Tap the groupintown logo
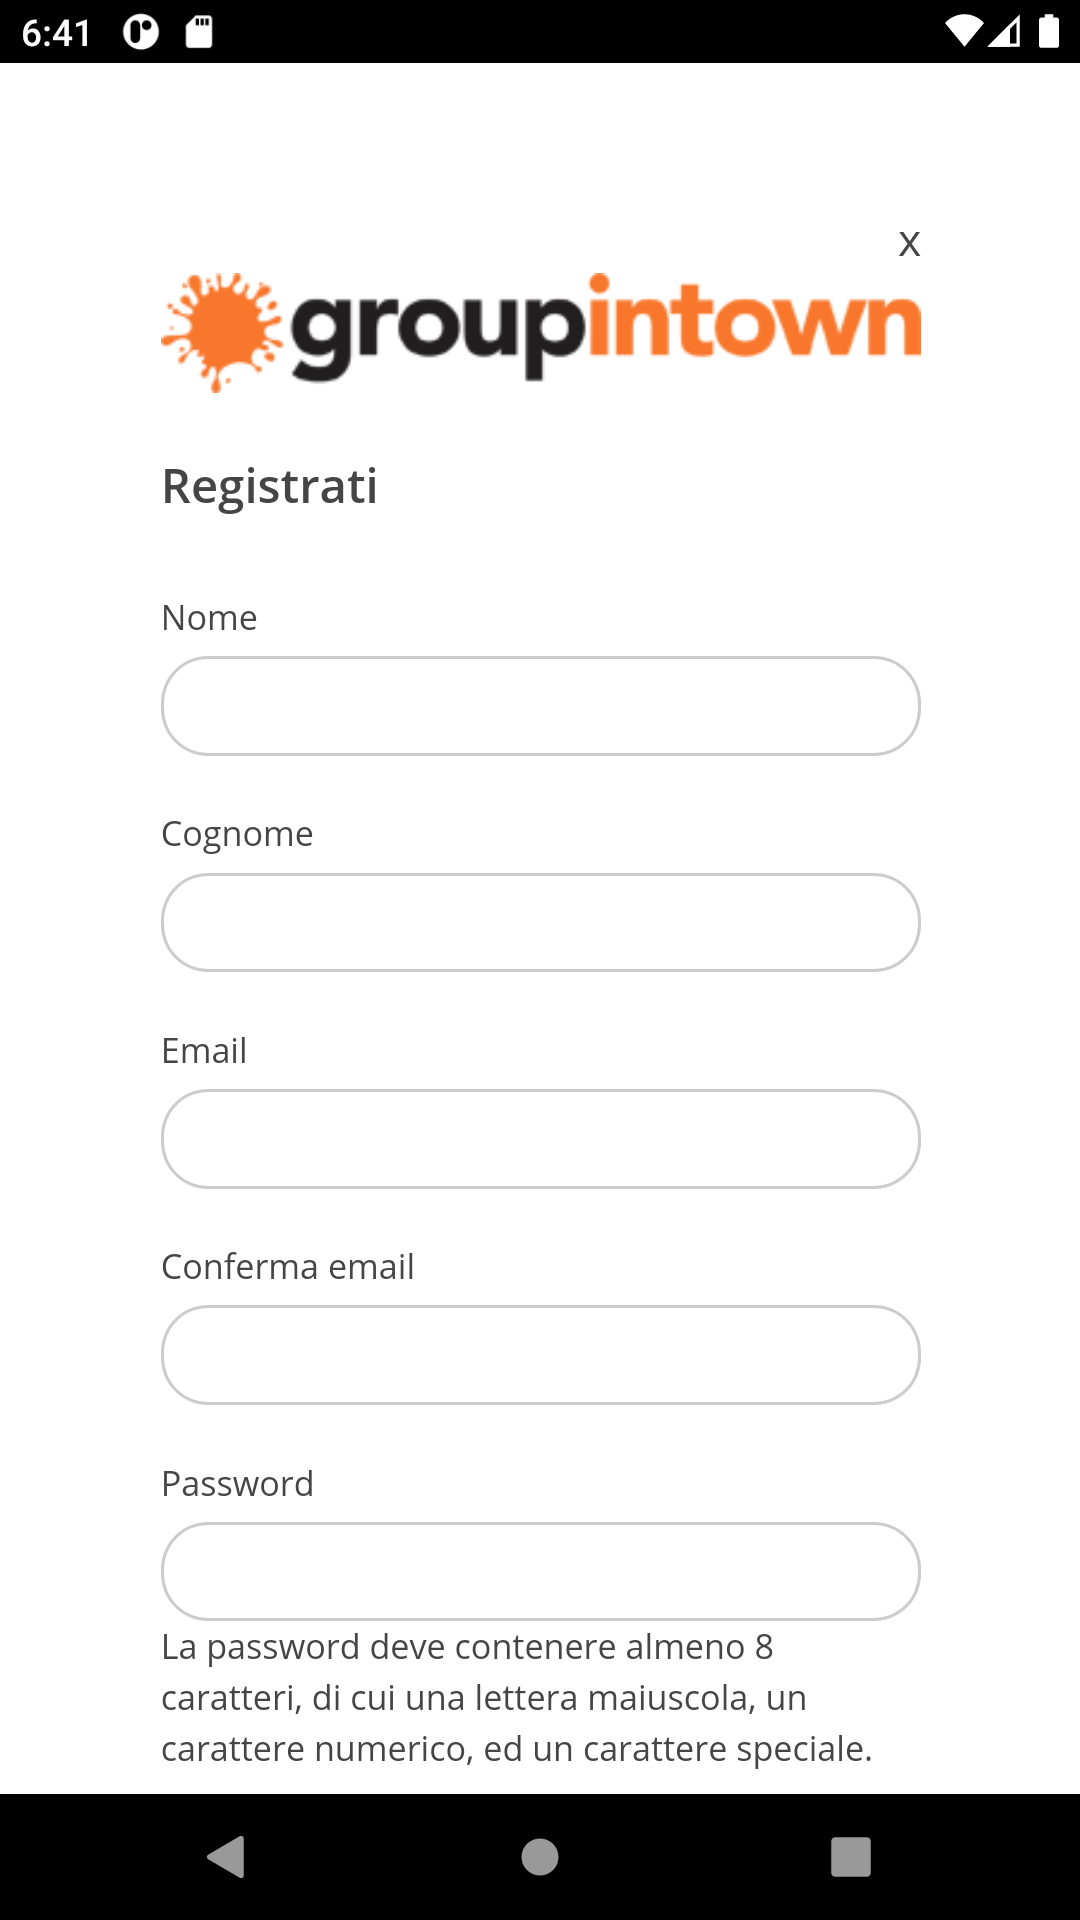The image size is (1080, 1920). [541, 330]
